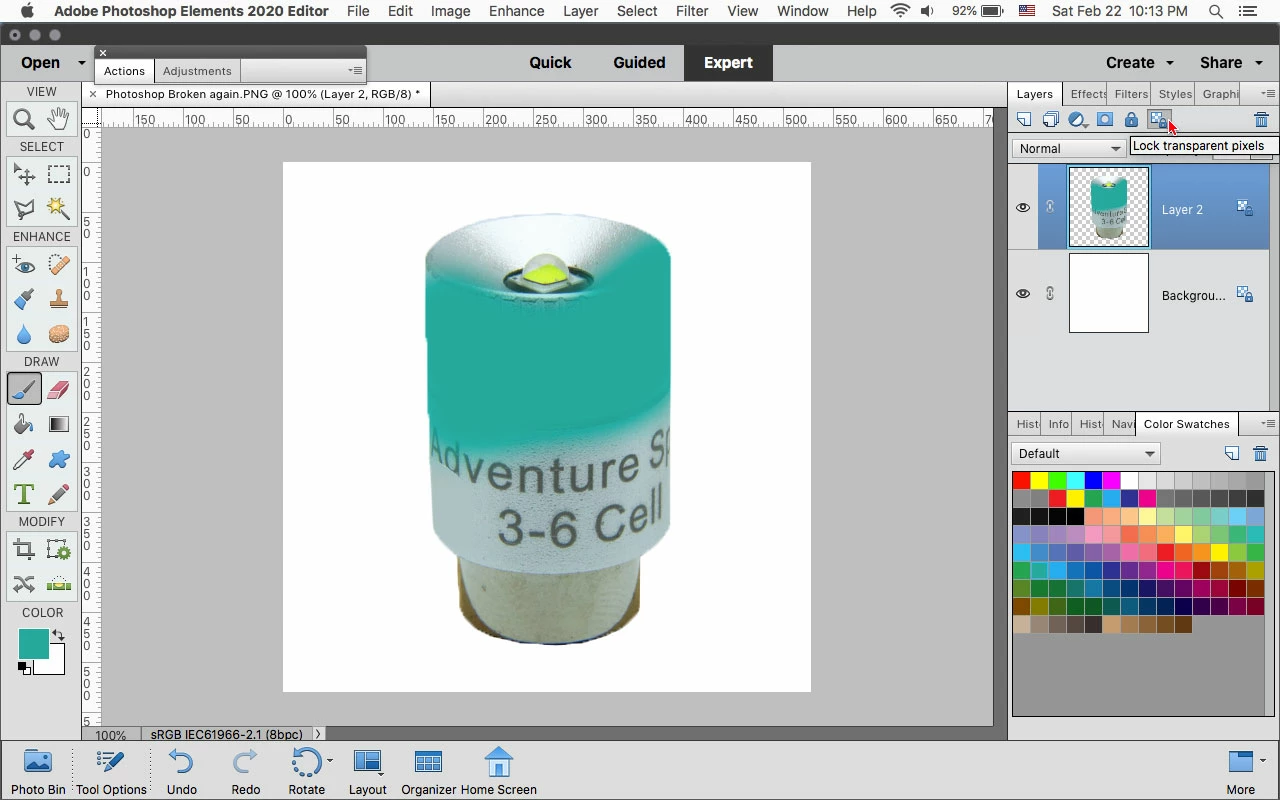Create a new layer in Layers panel
Viewport: 1280px width, 800px height.
1024,120
